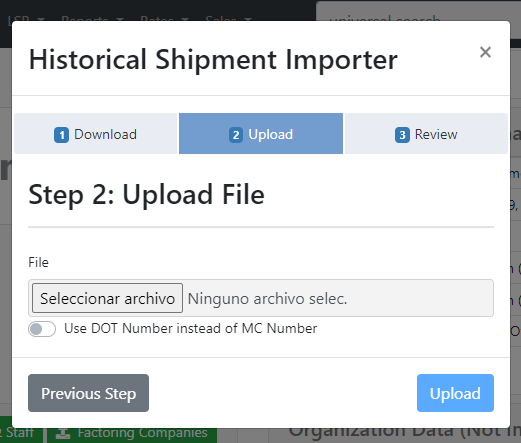Go to the Review step tab

coord(426,134)
